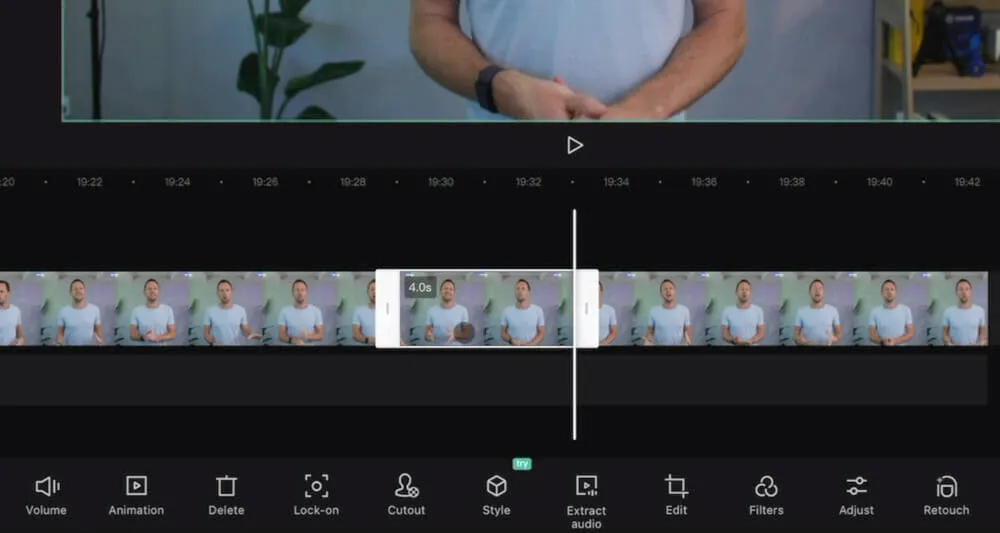The height and width of the screenshot is (533, 1000).
Task: Select the Style cube icon
Action: coord(496,487)
